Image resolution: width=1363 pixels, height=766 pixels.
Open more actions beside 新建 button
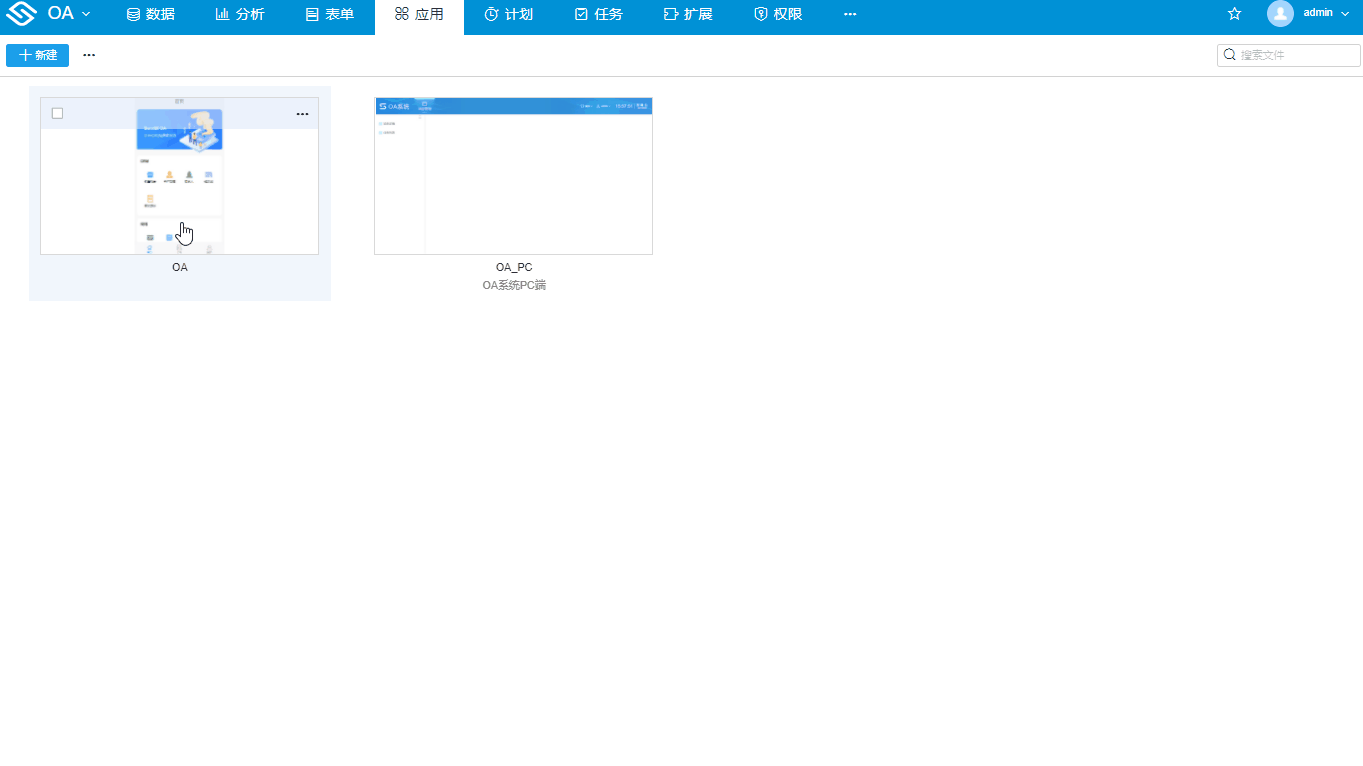(x=89, y=55)
